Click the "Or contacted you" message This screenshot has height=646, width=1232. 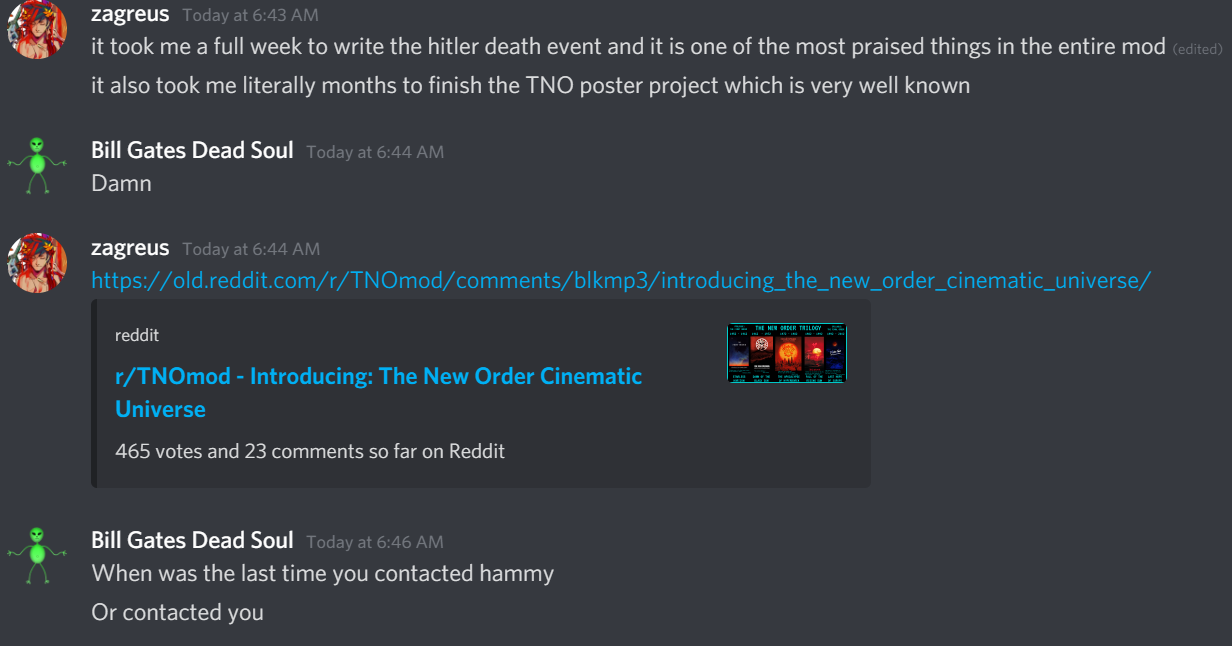[178, 612]
